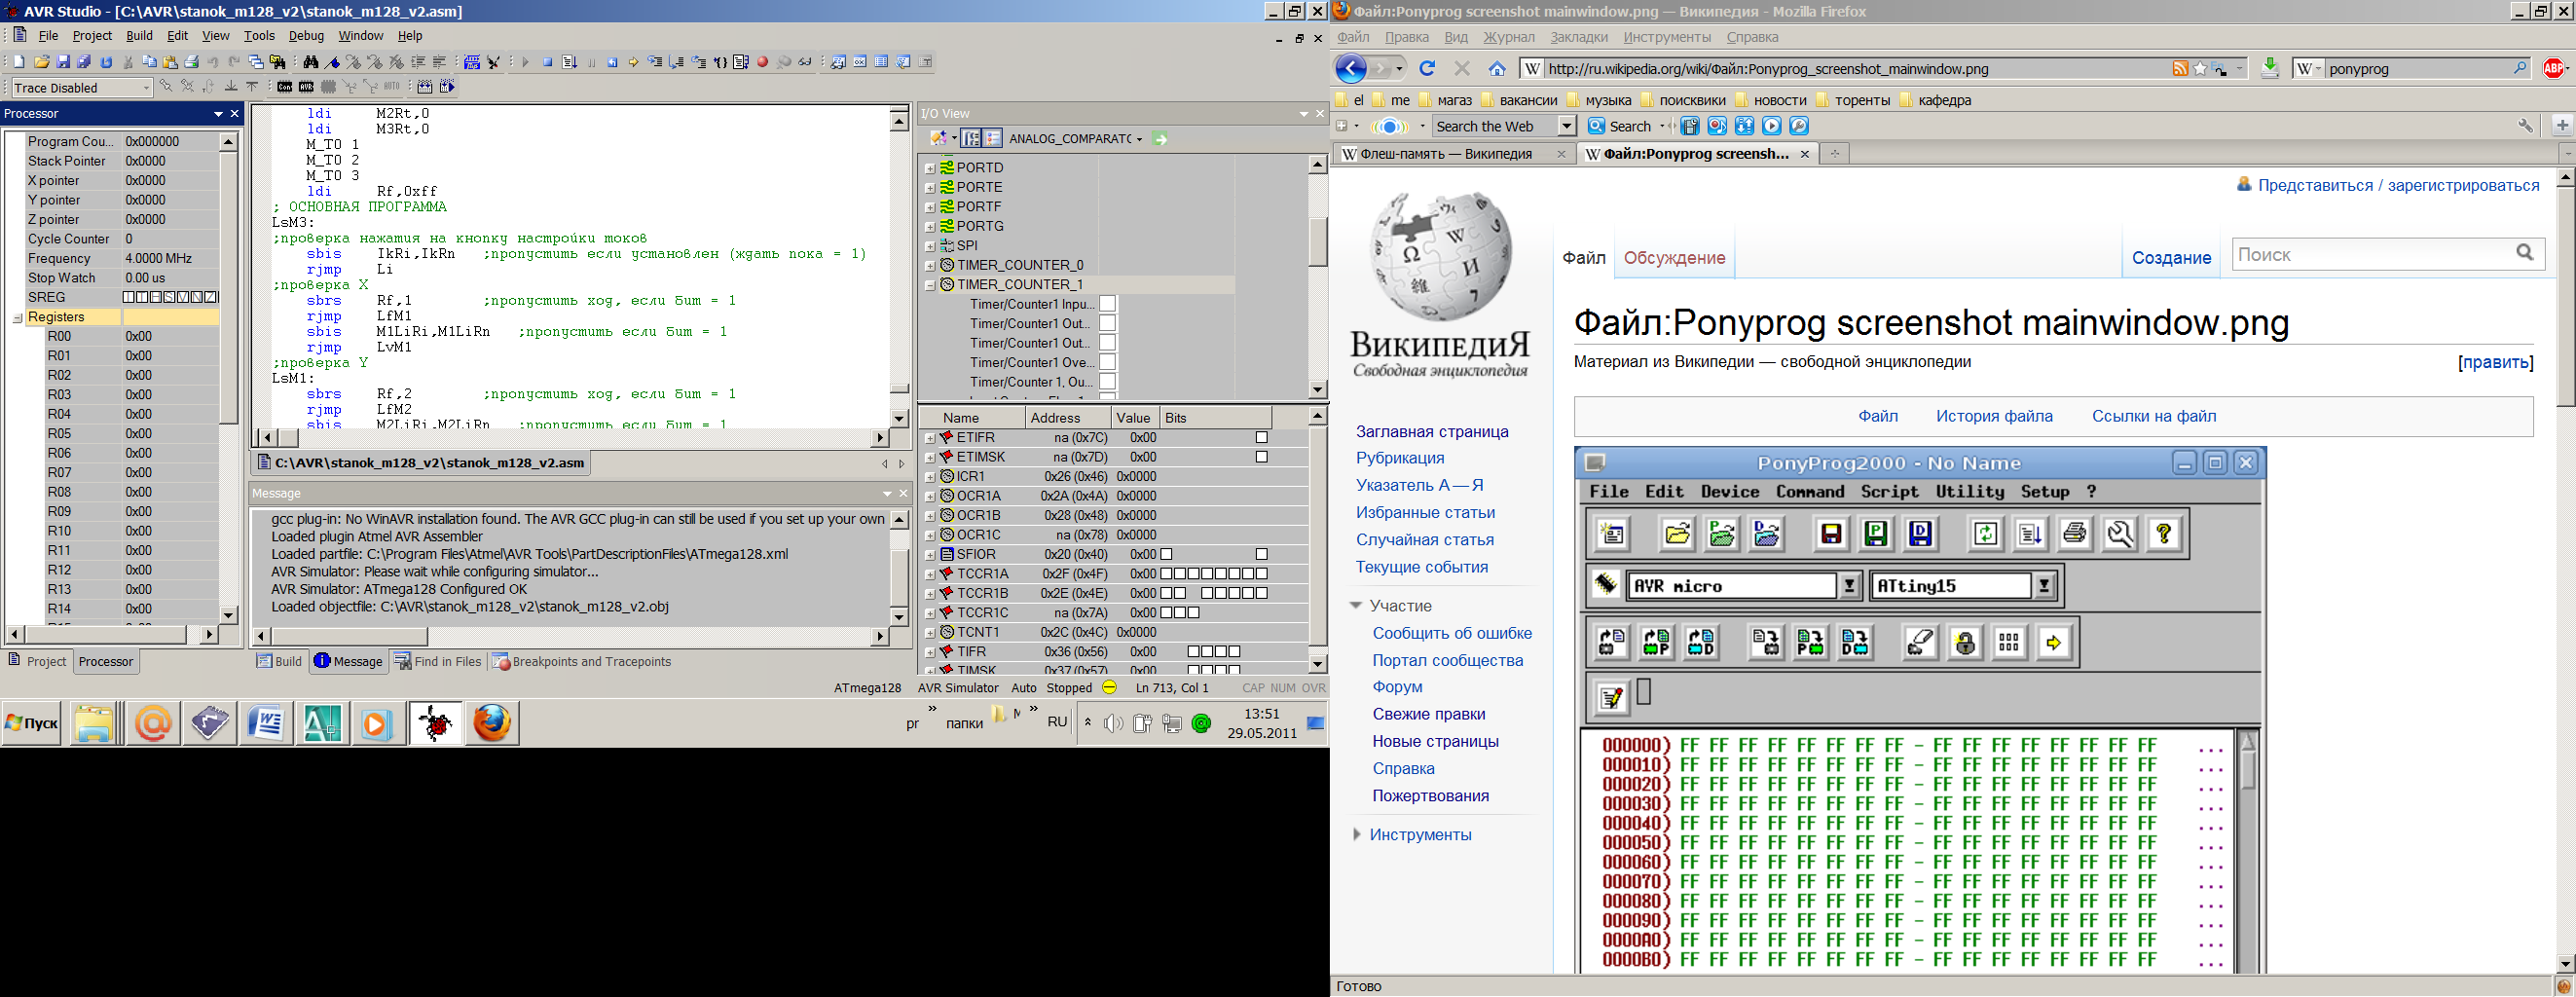Open Firefox Закладки menu
Viewport: 2576px width, 997px height.
point(1579,37)
